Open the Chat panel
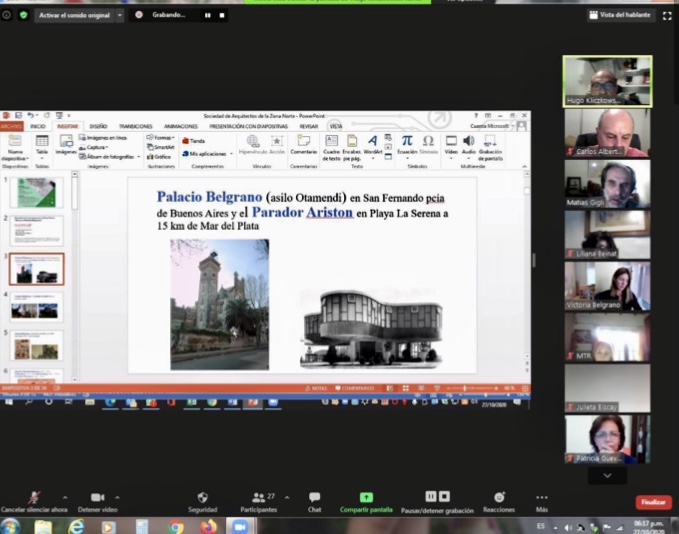The width and height of the screenshot is (679, 534). pyautogui.click(x=314, y=498)
